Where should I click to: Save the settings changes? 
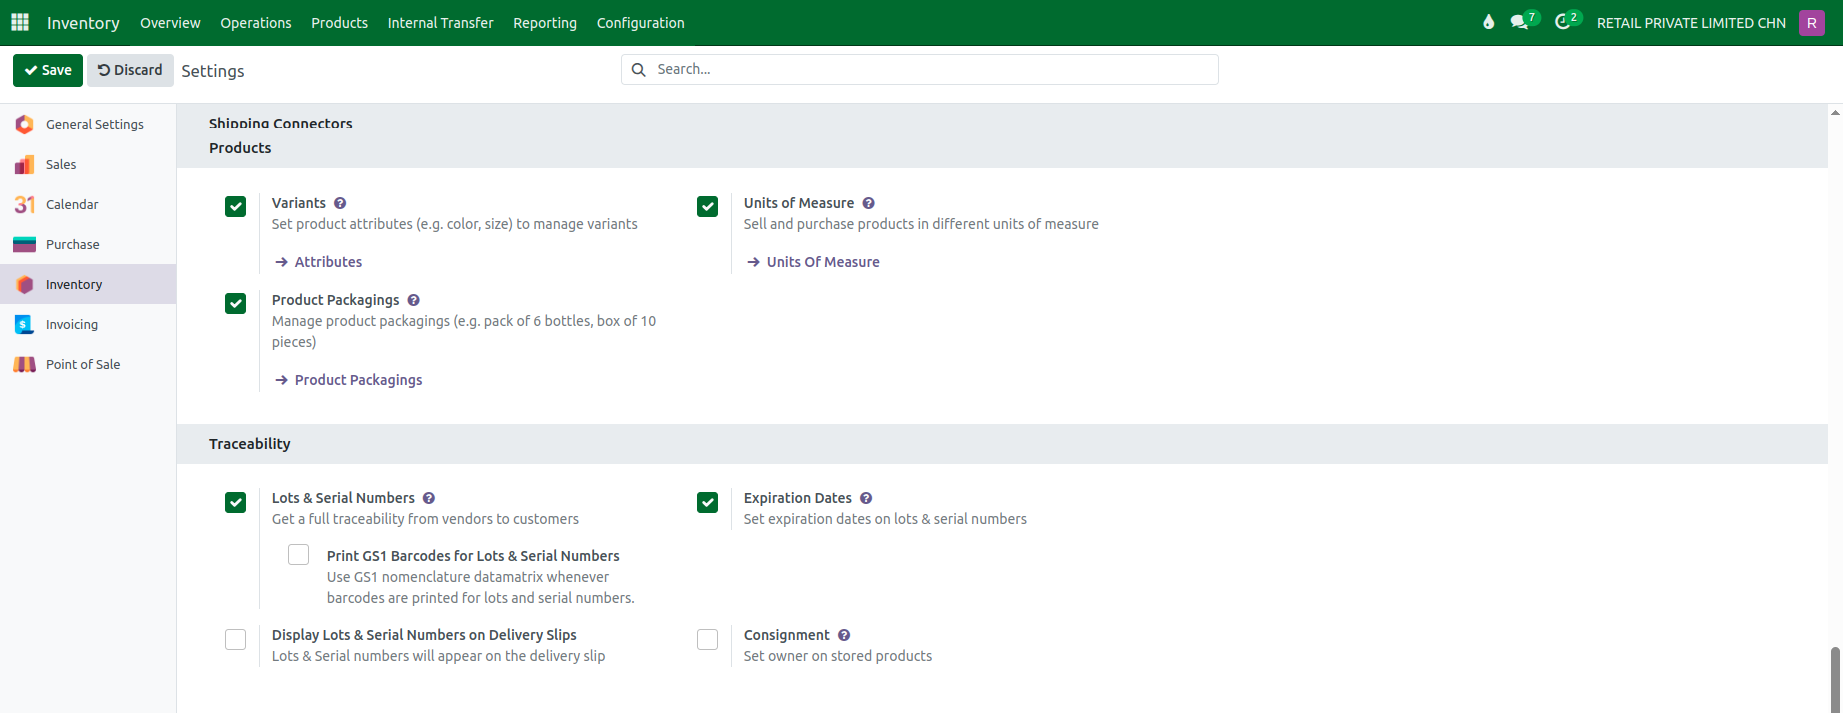[x=48, y=70]
